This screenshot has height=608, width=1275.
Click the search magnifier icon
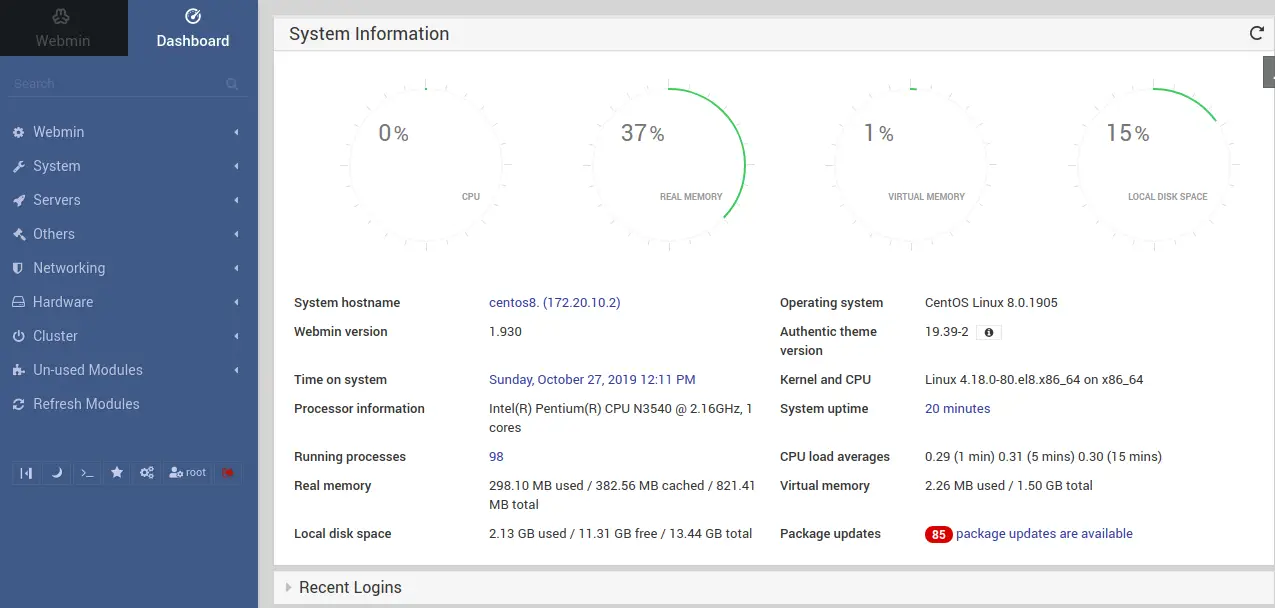coord(232,84)
